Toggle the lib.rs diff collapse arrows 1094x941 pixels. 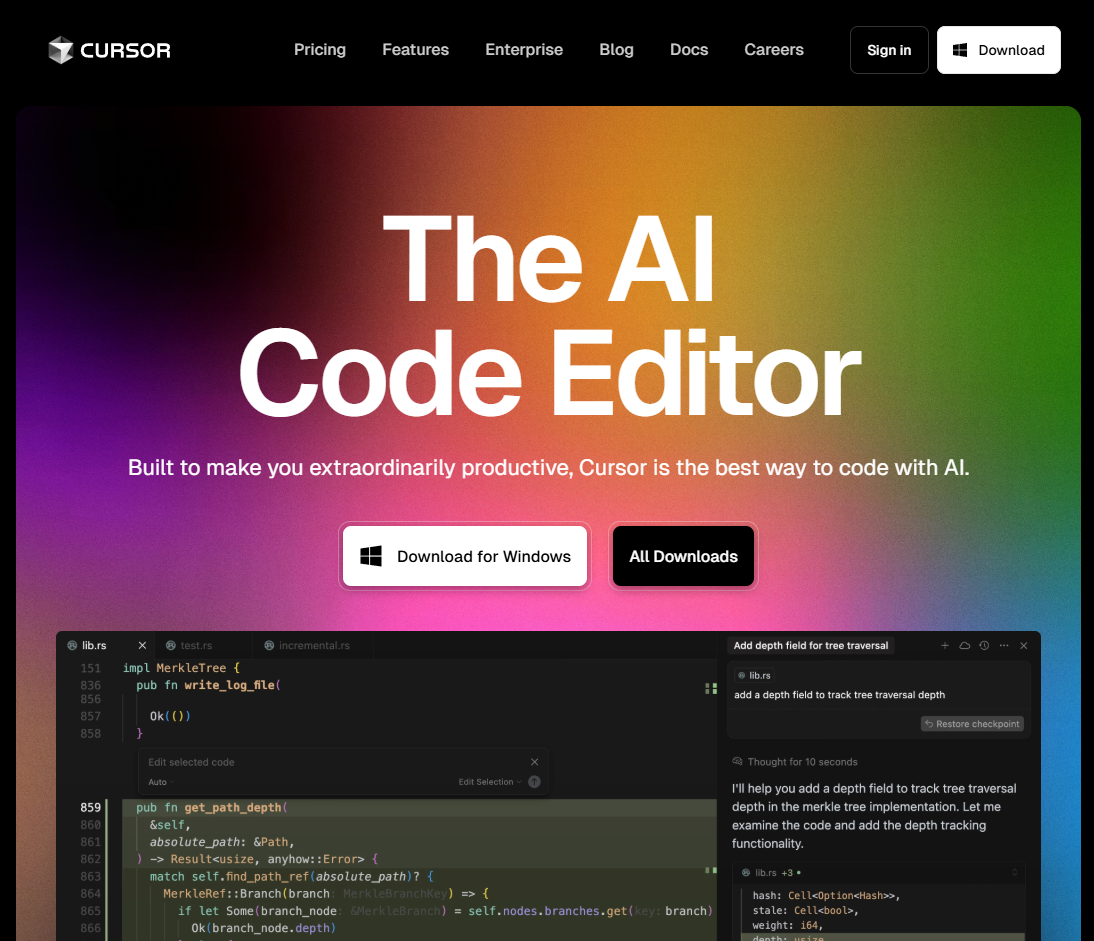click(x=1014, y=872)
